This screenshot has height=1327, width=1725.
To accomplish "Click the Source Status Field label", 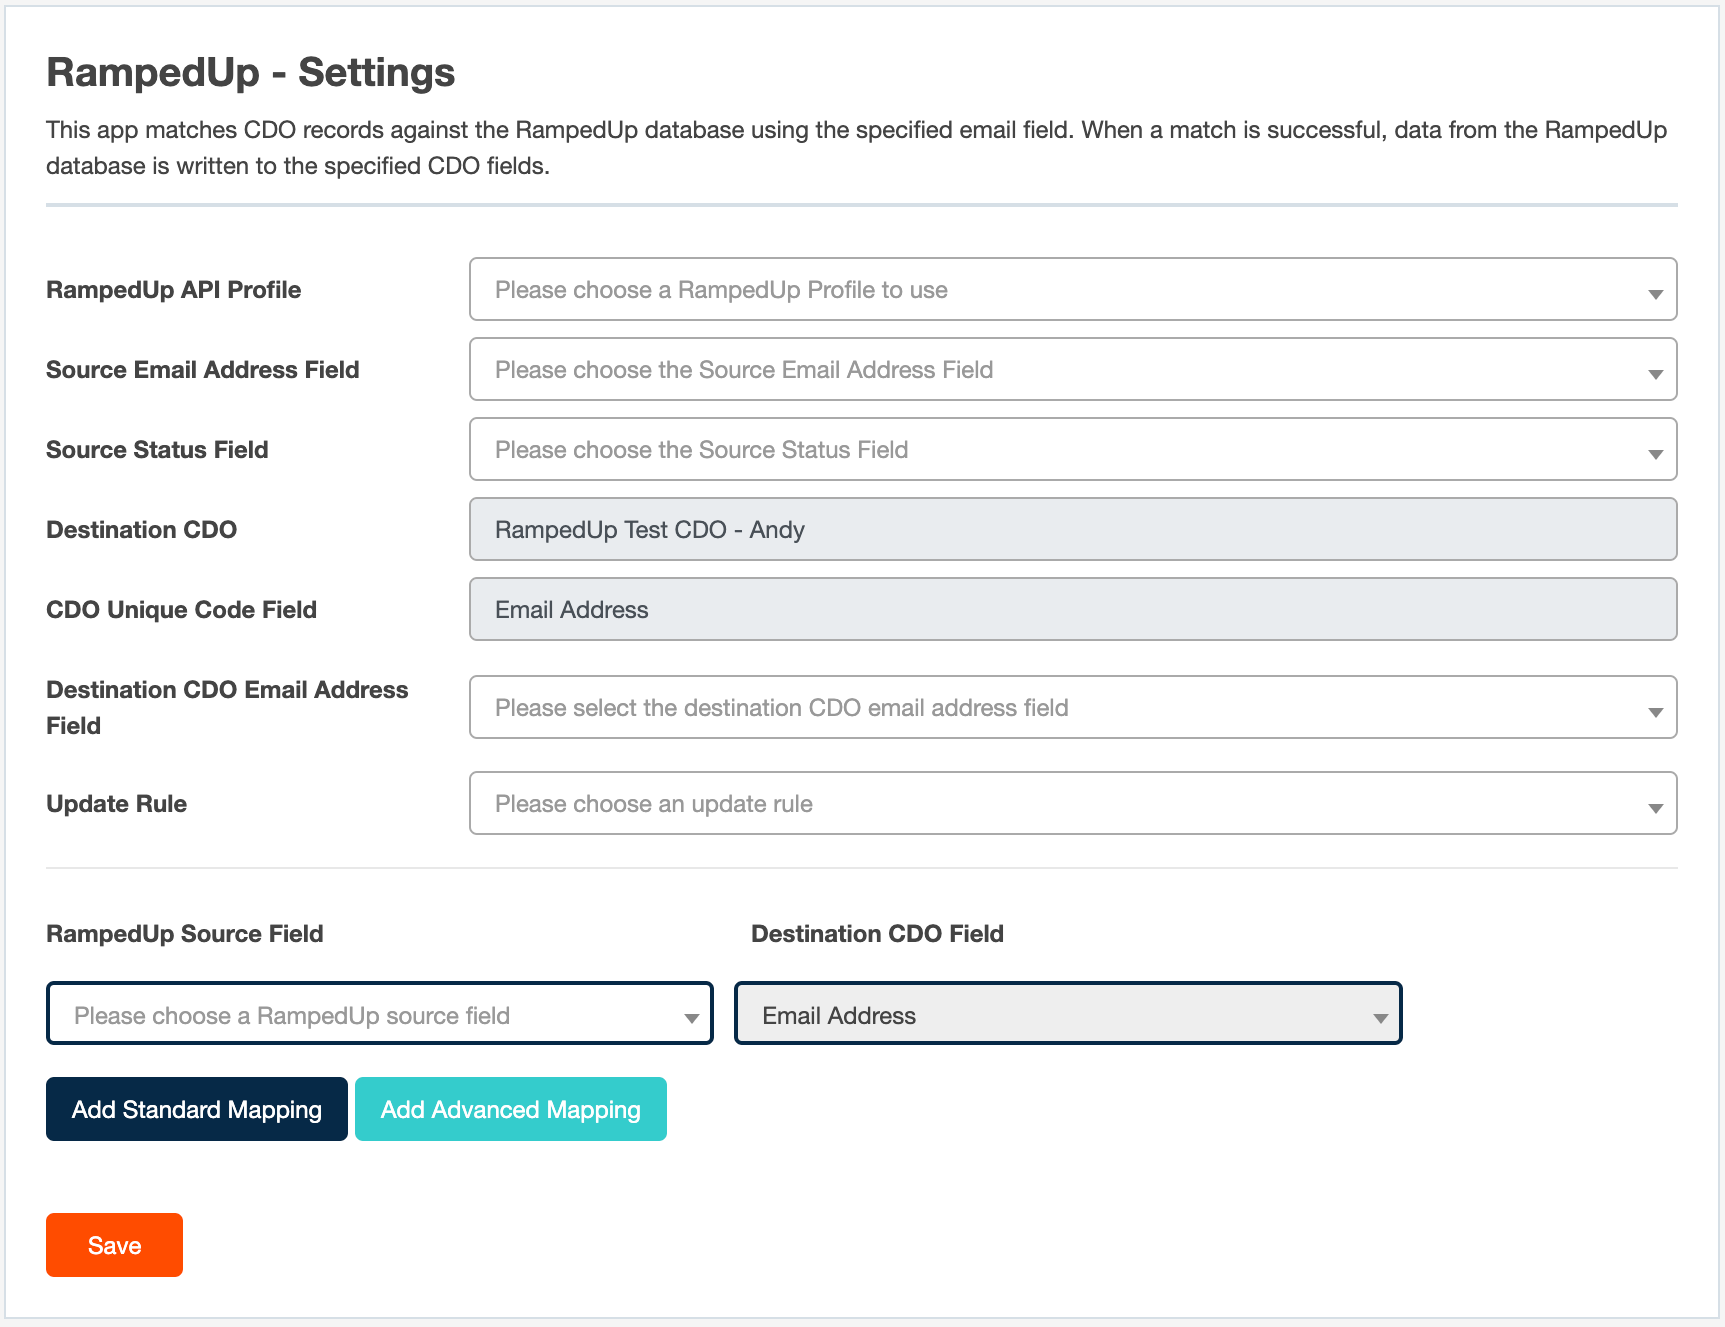I will [157, 450].
